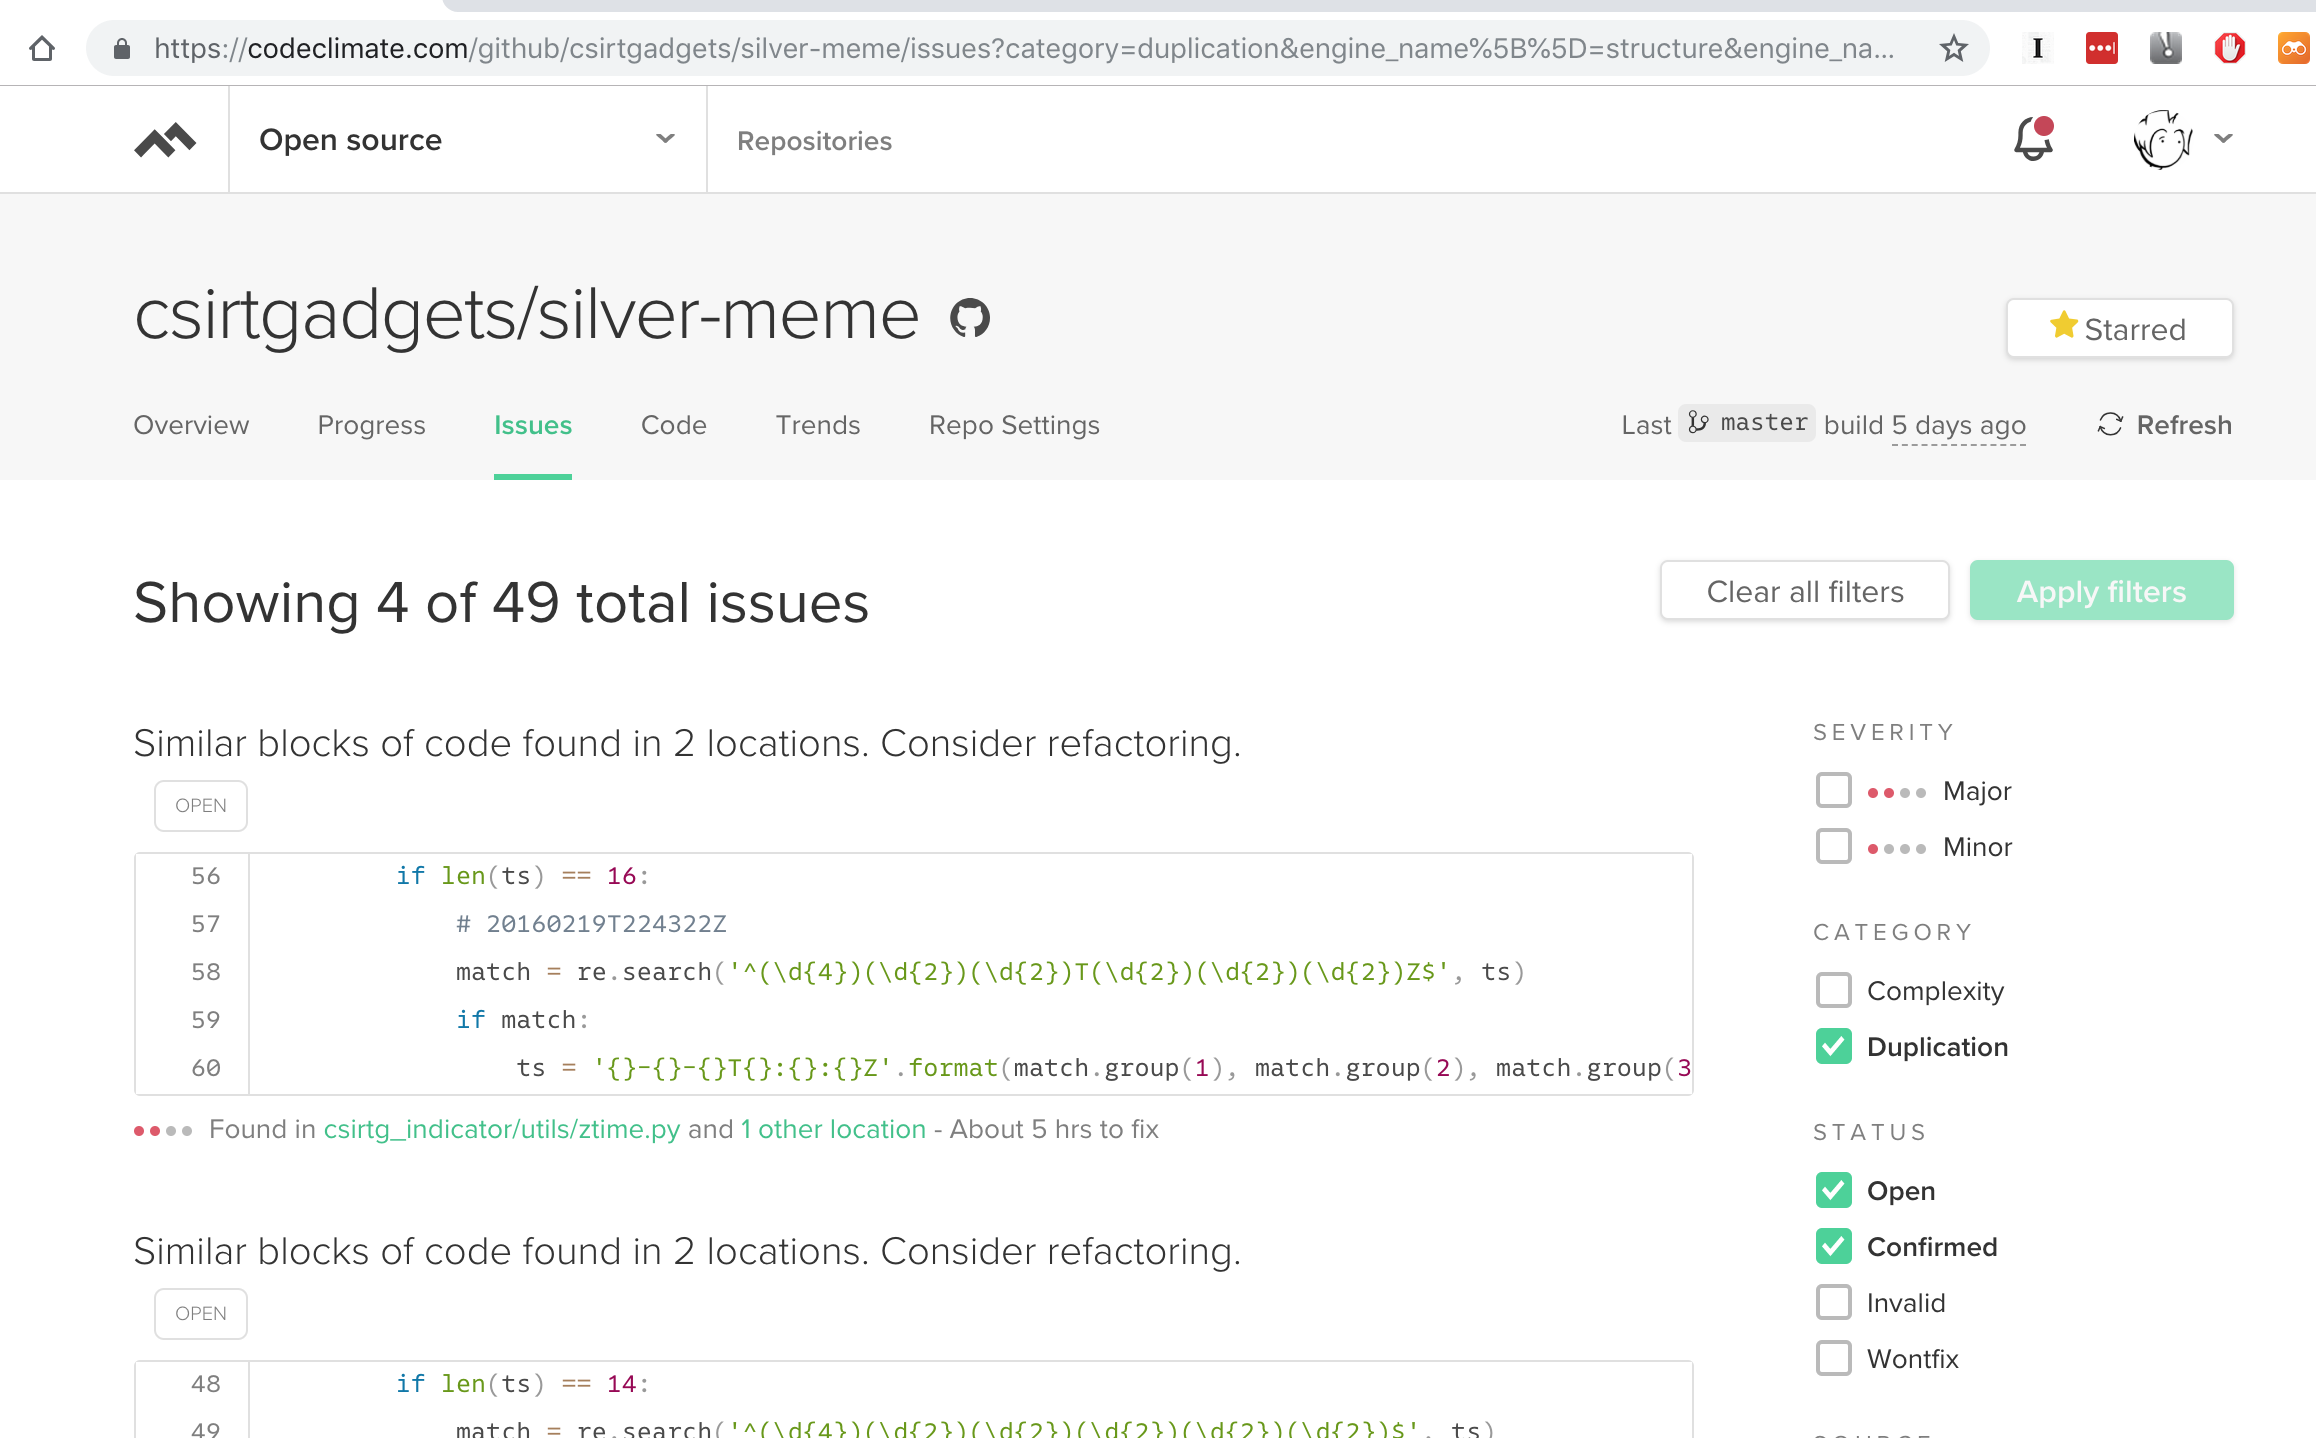Click the OPEN status badge of first issue
The width and height of the screenshot is (2316, 1438).
(200, 805)
